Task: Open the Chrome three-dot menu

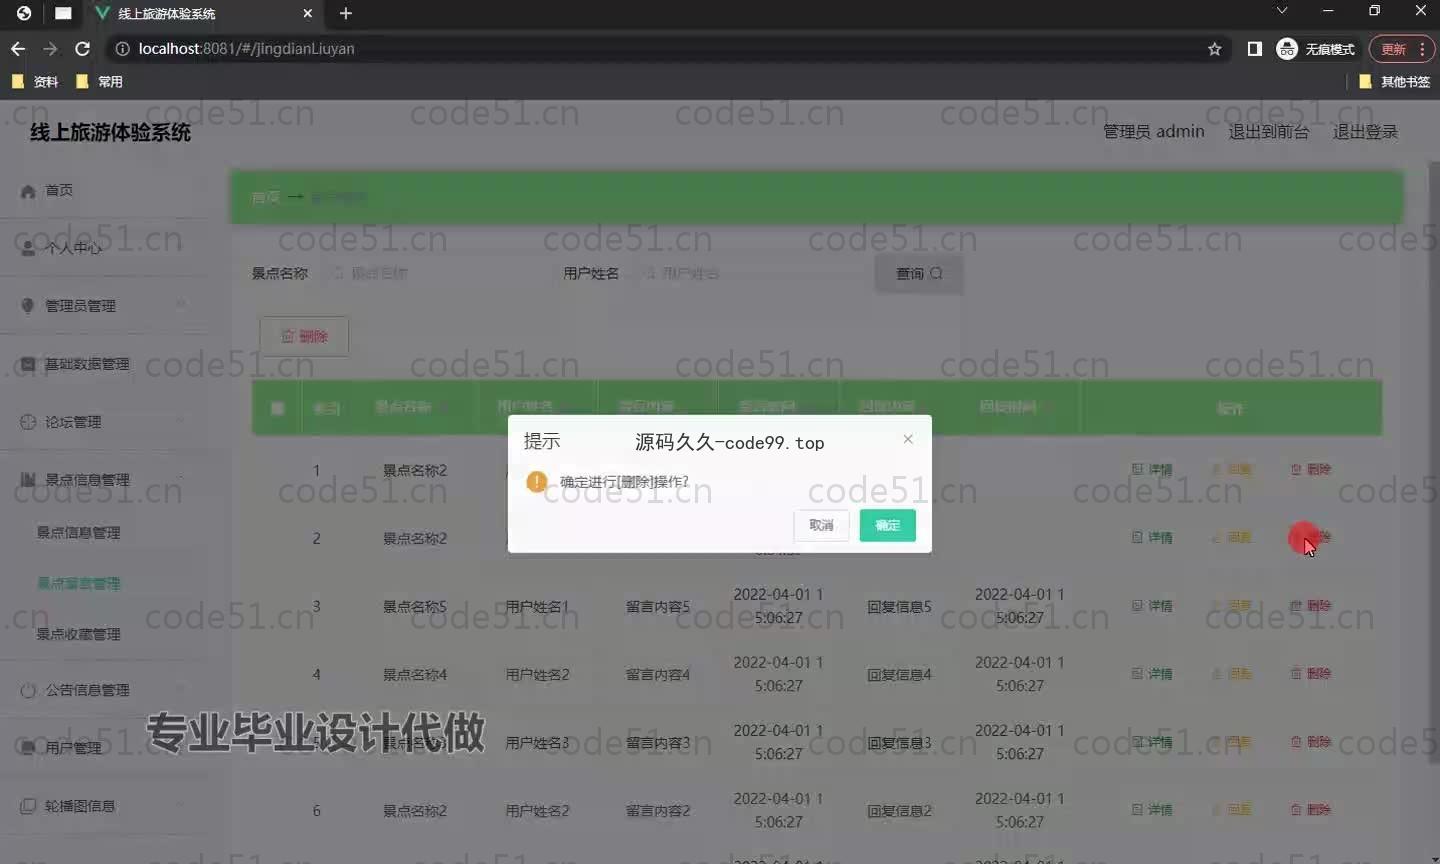Action: pos(1422,49)
